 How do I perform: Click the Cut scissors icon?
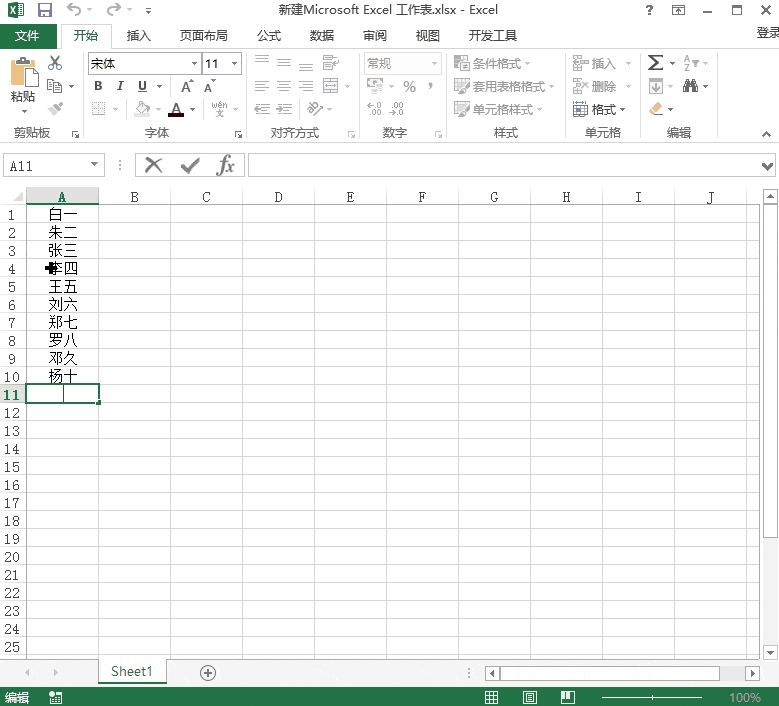[x=55, y=63]
